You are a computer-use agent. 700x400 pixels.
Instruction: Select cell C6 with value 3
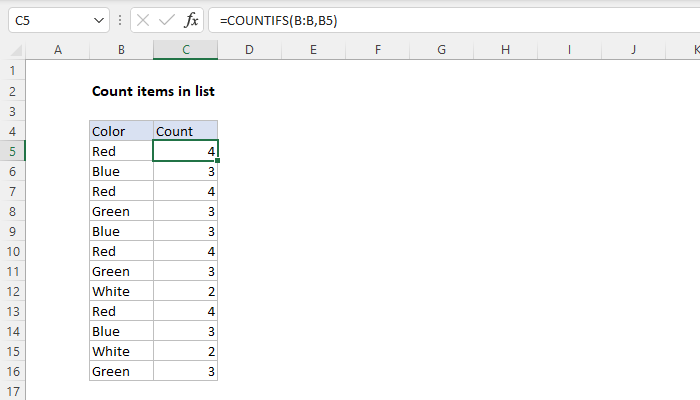click(186, 171)
